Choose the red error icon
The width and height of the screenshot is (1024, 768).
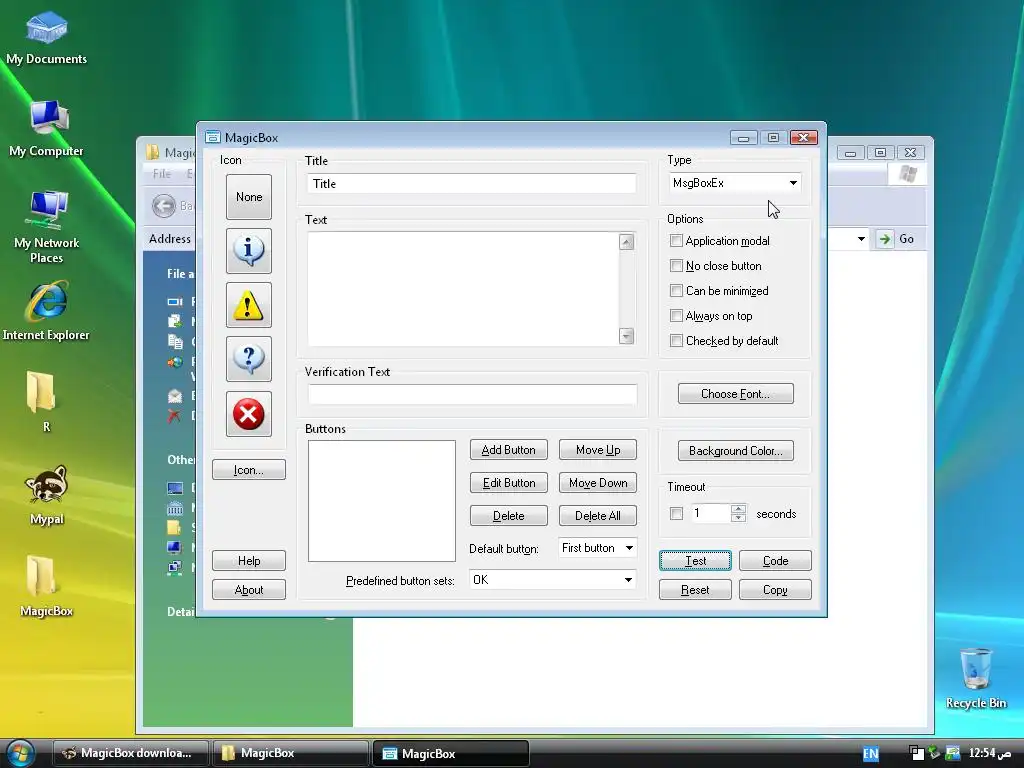point(249,414)
